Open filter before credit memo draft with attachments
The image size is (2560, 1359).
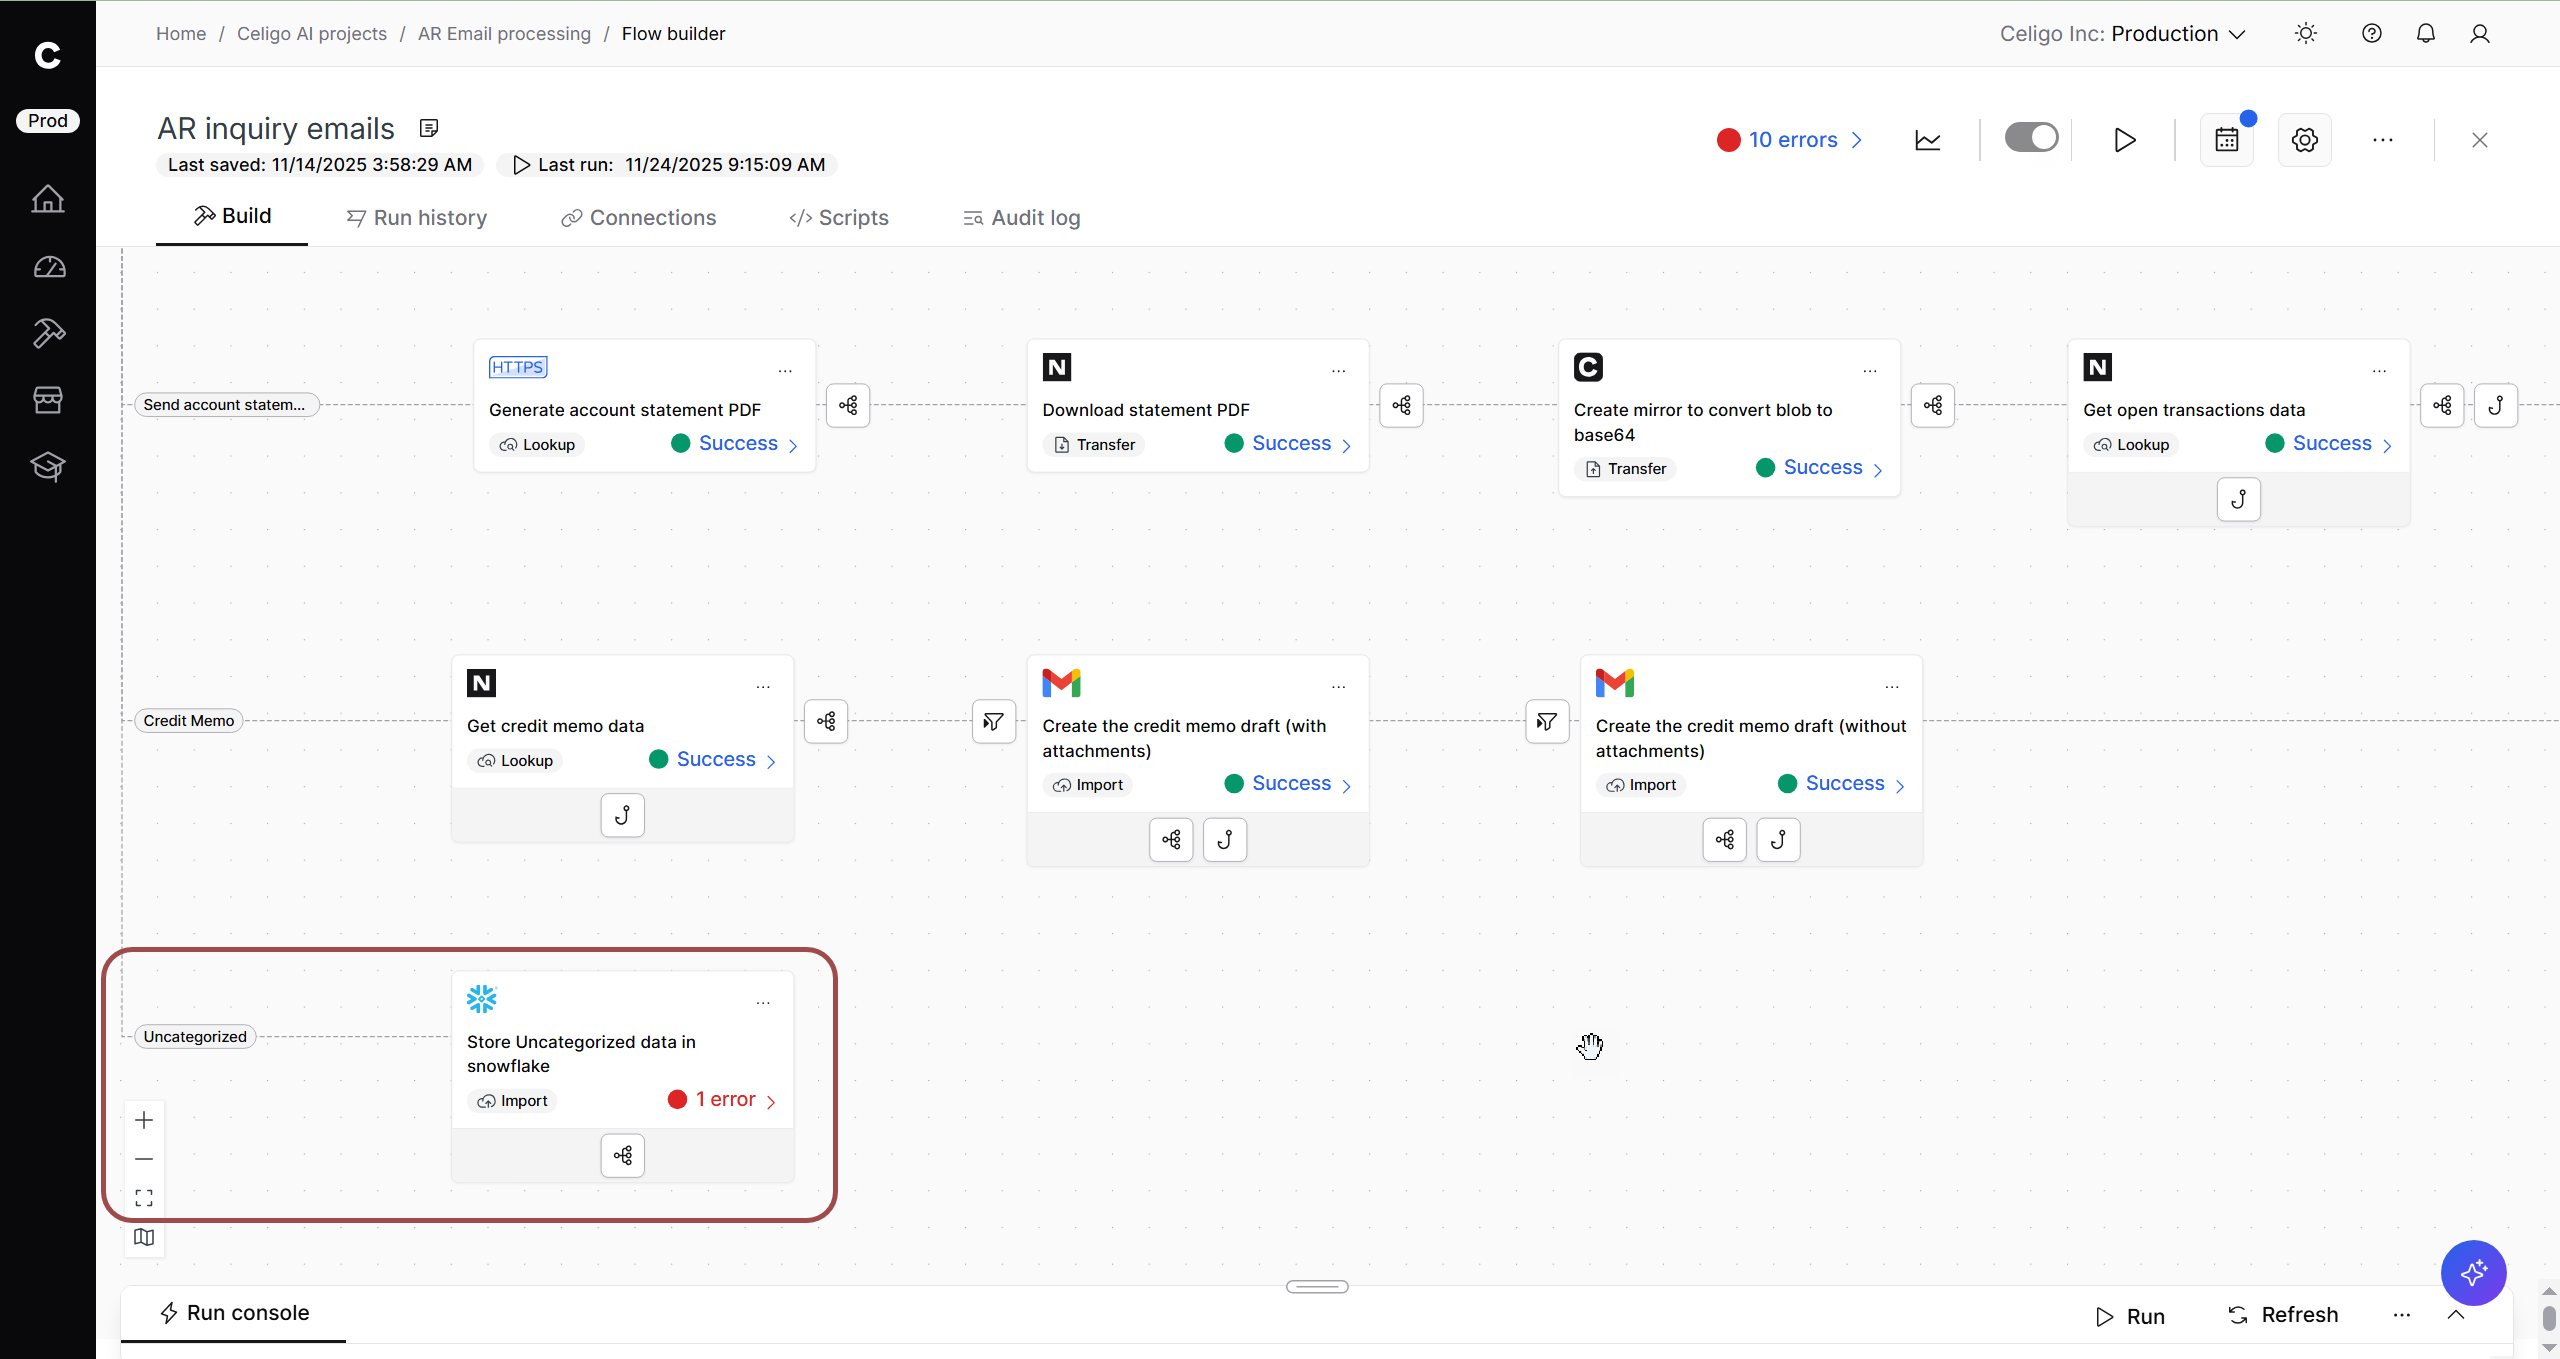click(x=993, y=721)
